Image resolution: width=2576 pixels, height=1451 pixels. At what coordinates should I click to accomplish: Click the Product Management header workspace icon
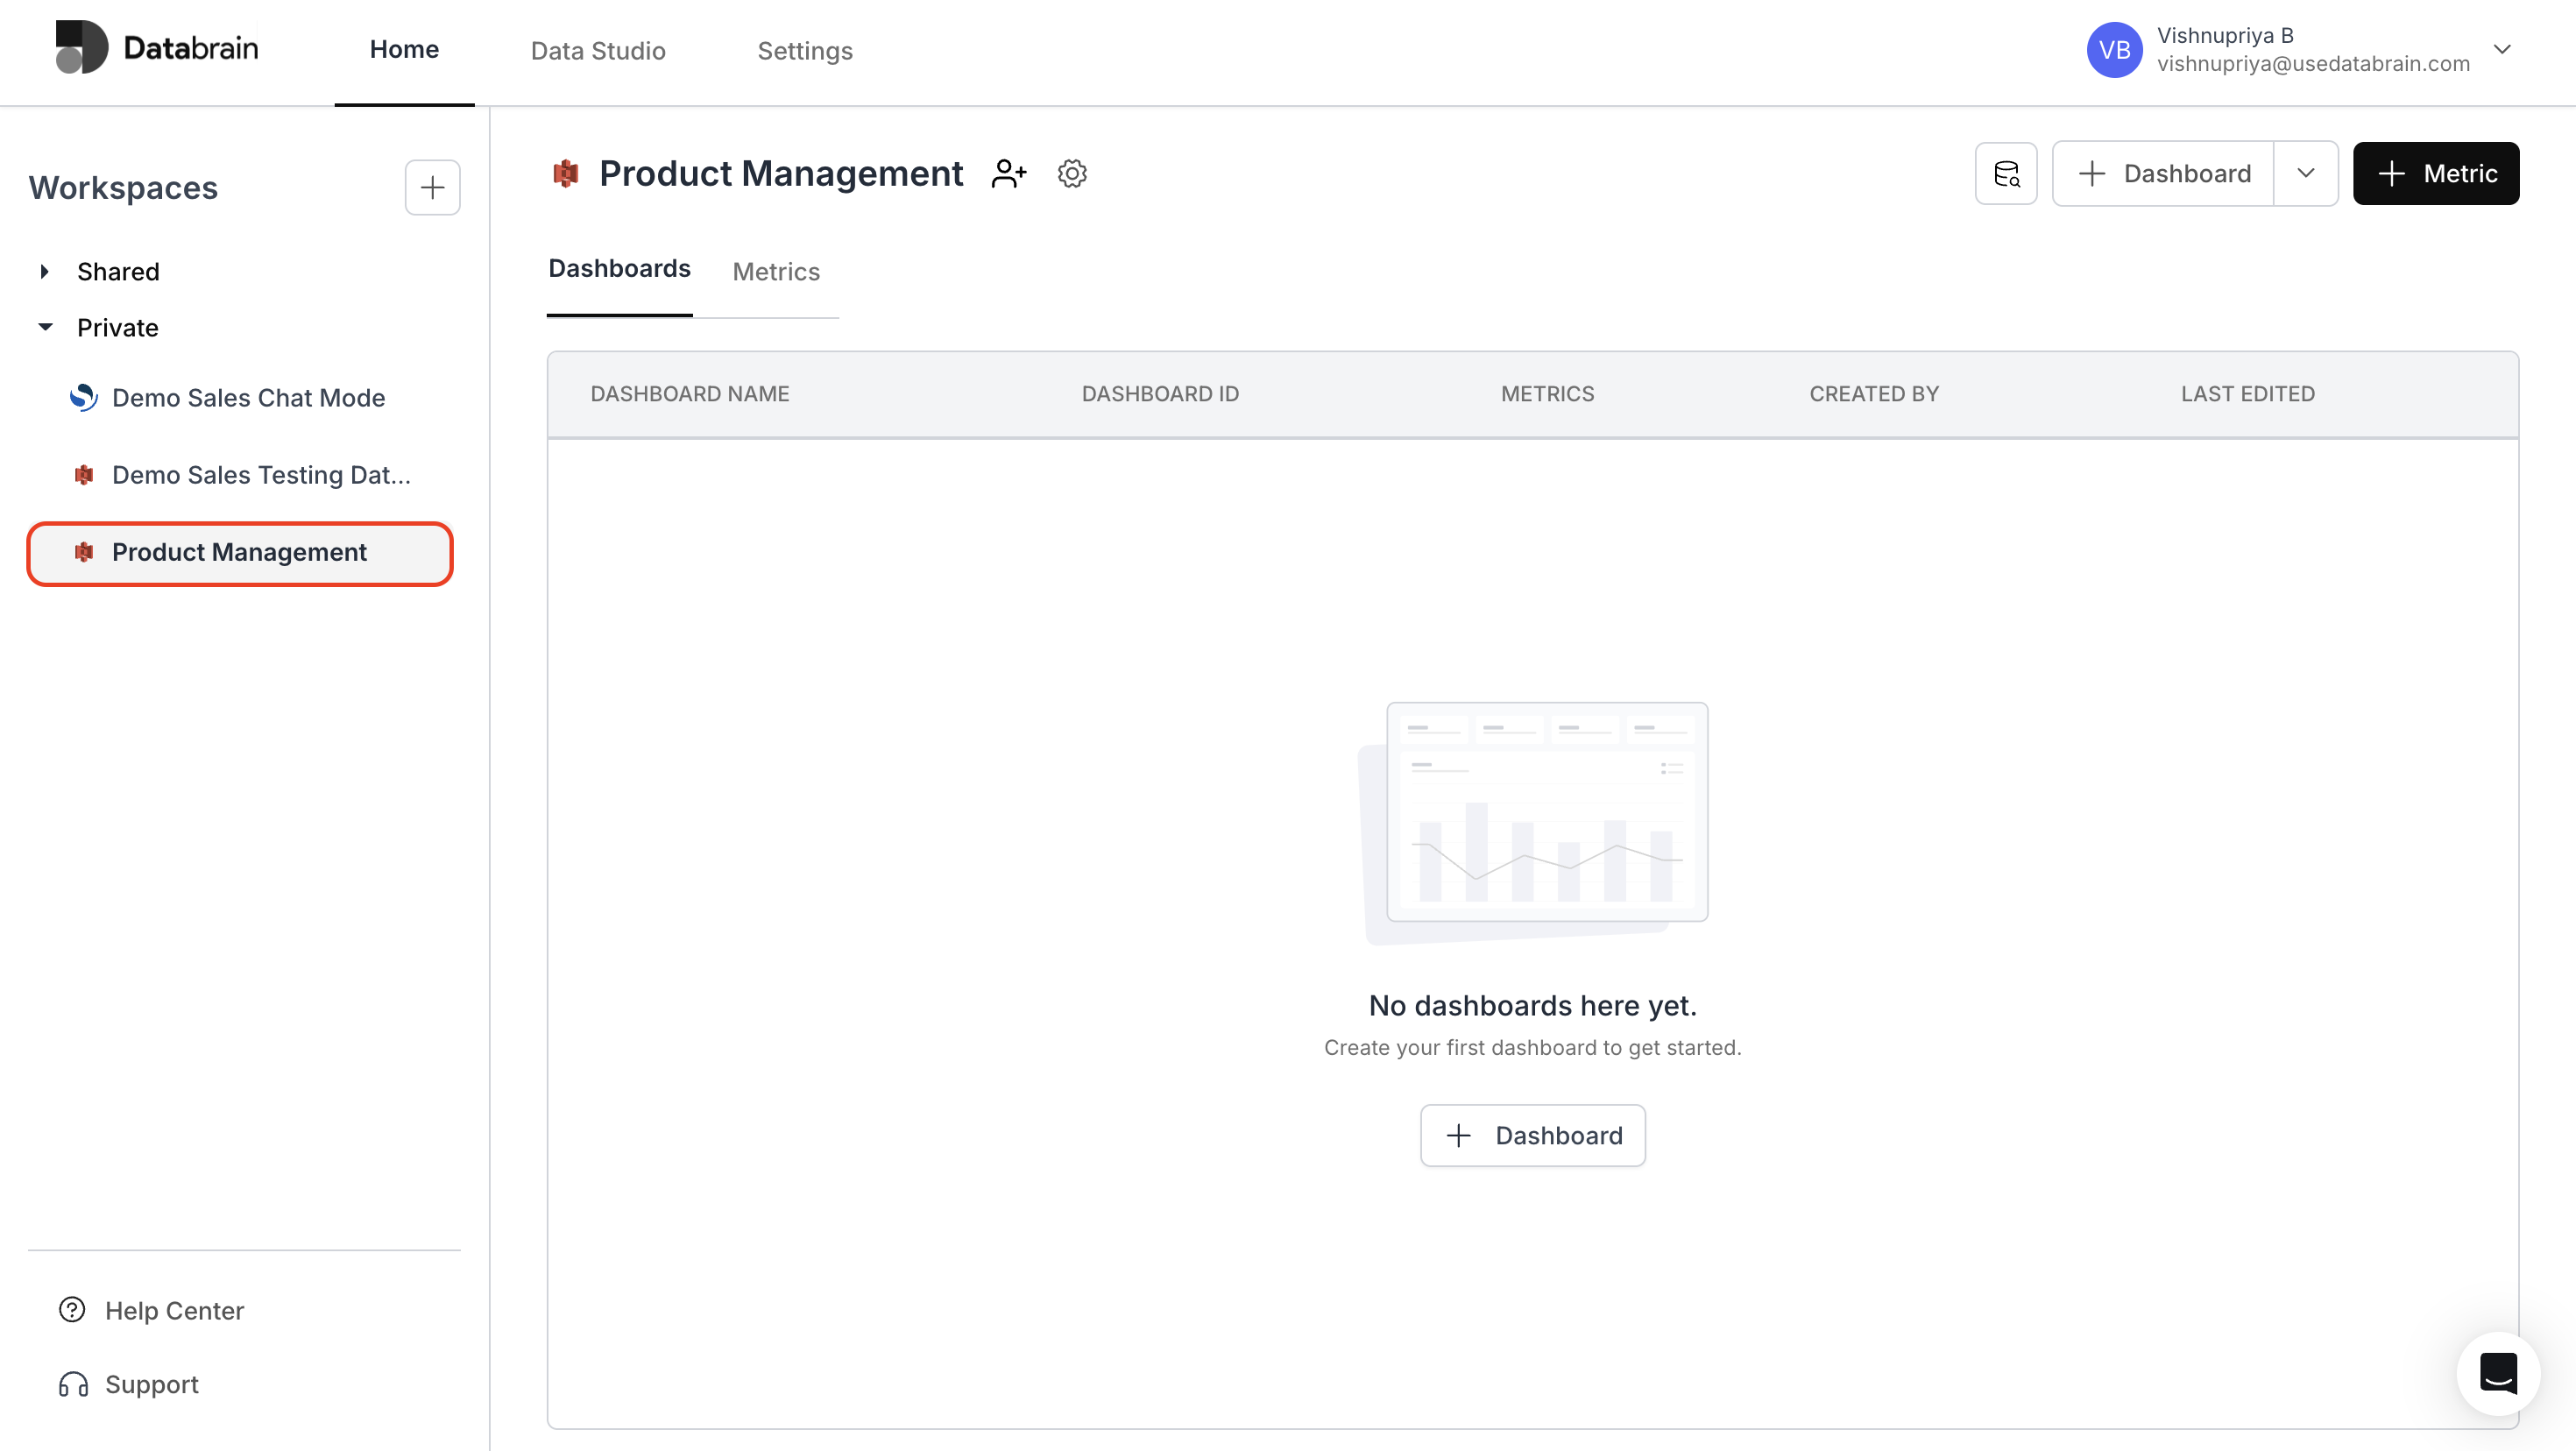point(566,174)
